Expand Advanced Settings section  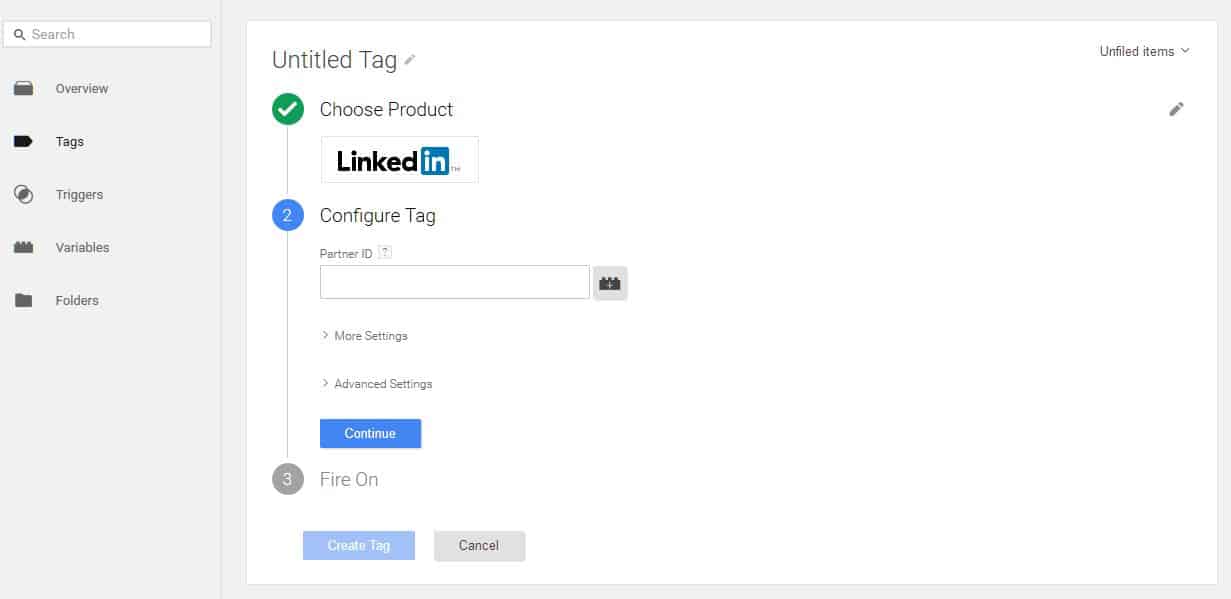tap(377, 384)
